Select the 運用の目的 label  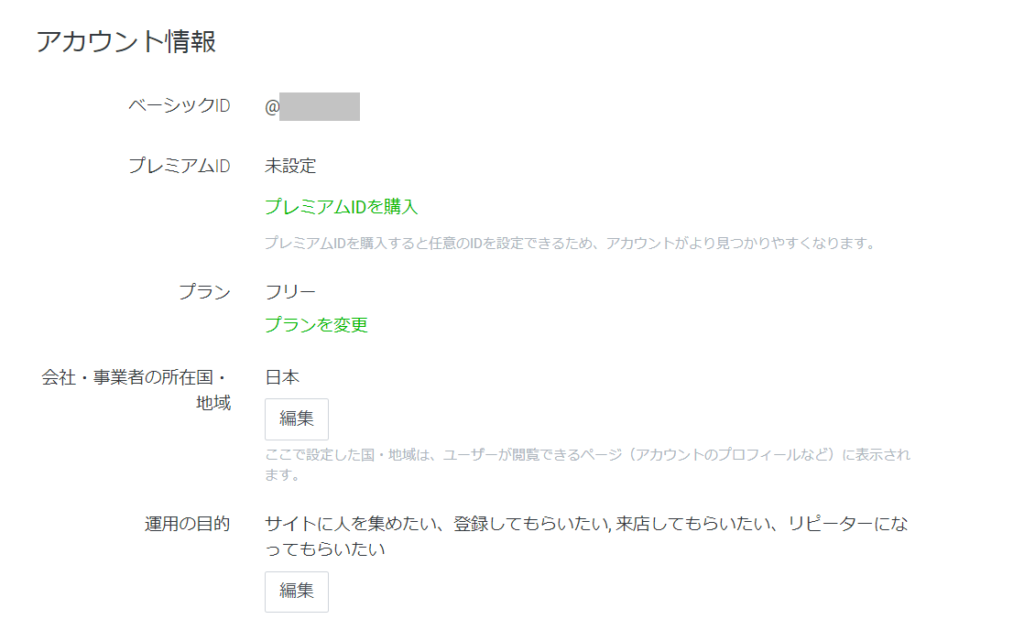(188, 524)
